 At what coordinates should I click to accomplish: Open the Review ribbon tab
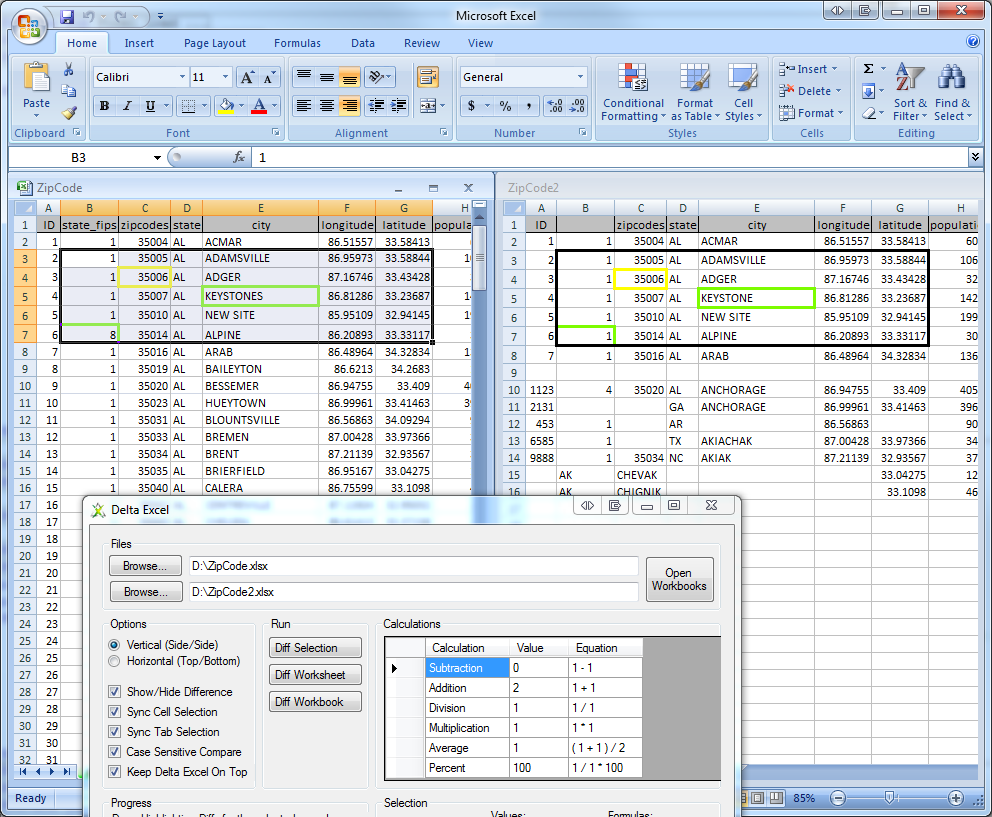coord(422,43)
